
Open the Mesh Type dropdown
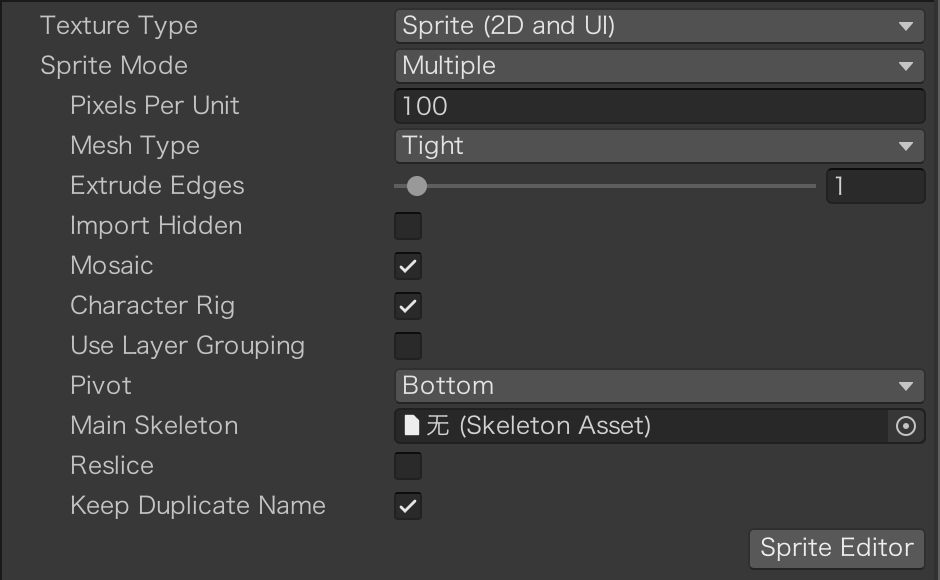(x=659, y=146)
